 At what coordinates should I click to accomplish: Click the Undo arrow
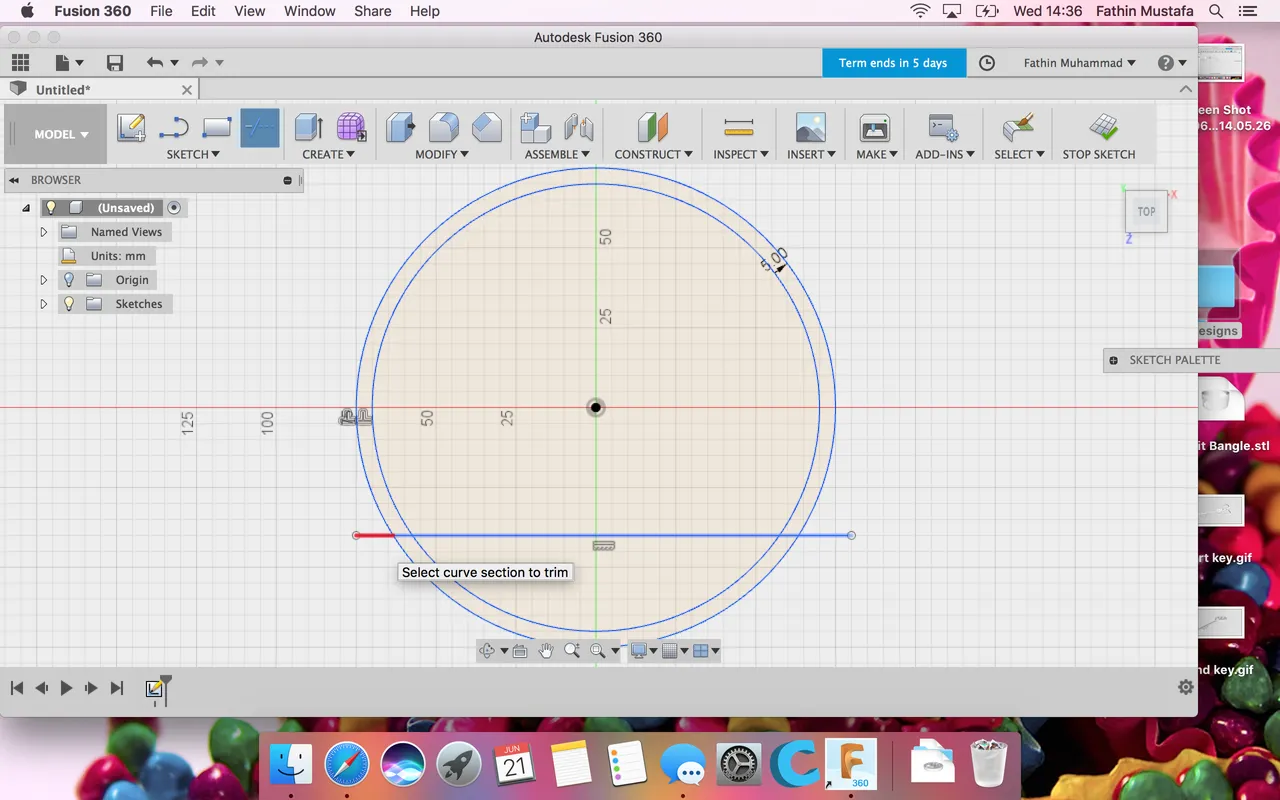click(154, 63)
